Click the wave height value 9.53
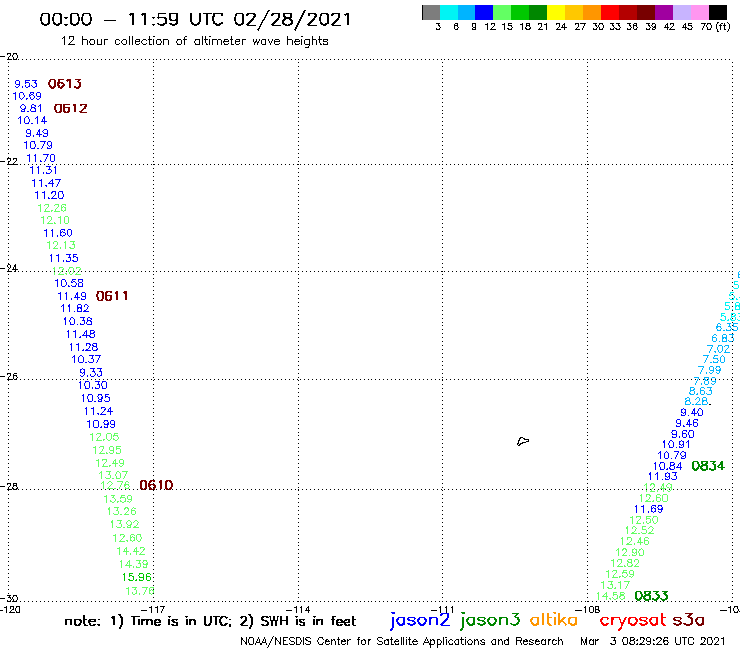The height and width of the screenshot is (650, 740). click(x=26, y=84)
